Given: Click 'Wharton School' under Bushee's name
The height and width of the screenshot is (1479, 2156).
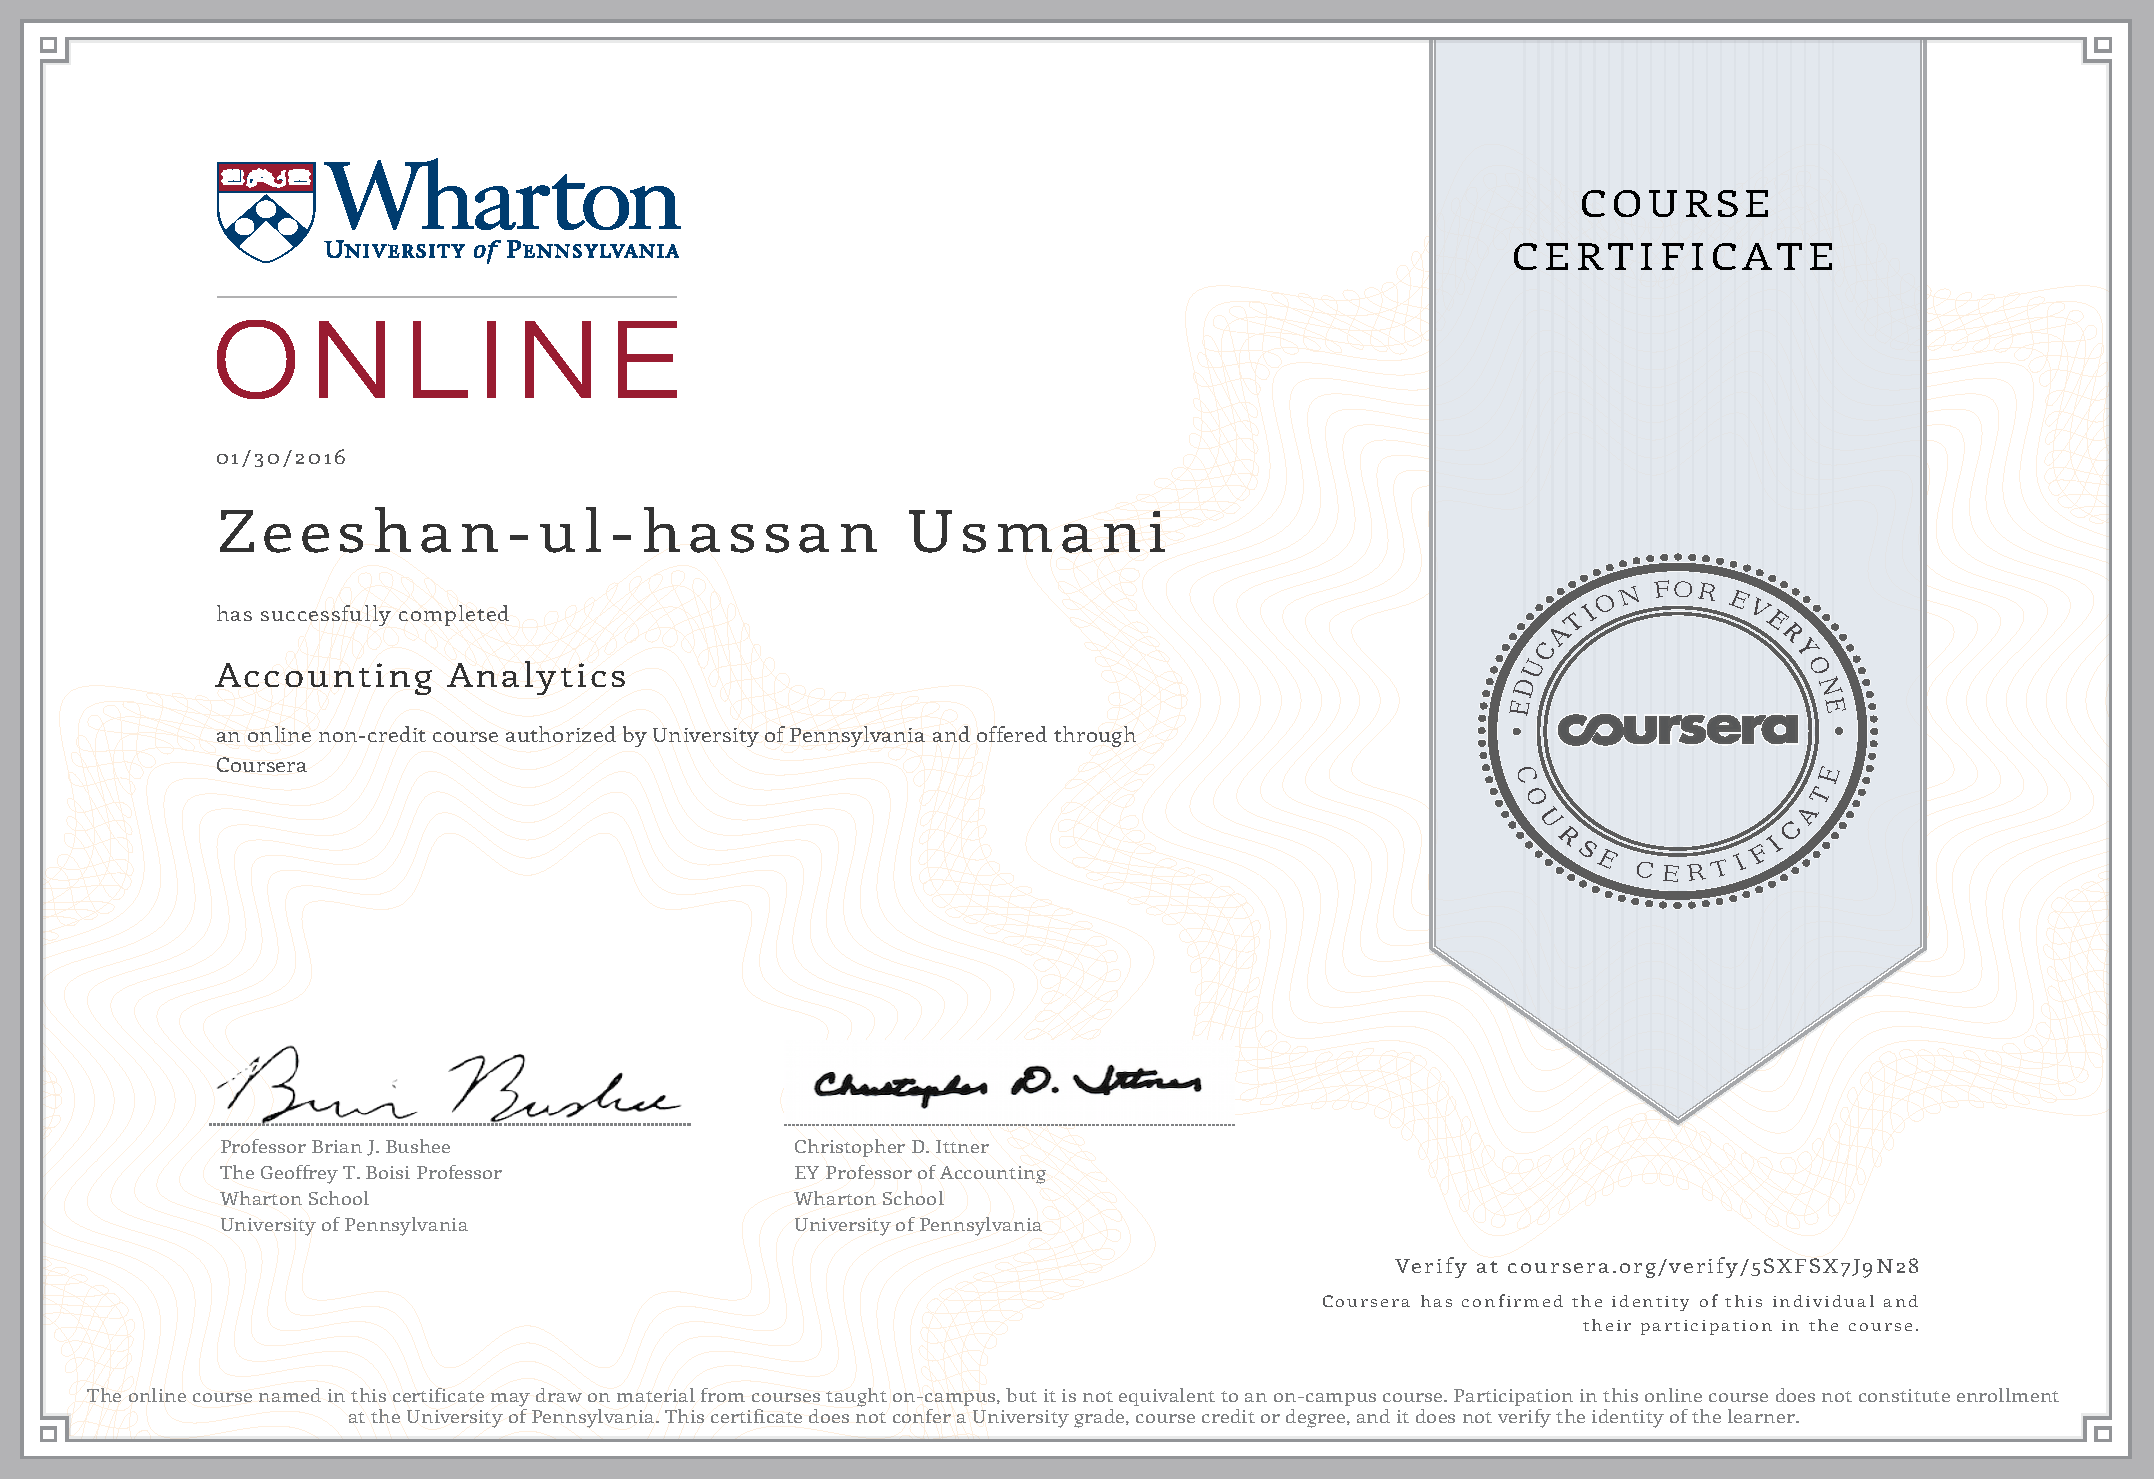Looking at the screenshot, I should pyautogui.click(x=294, y=1199).
